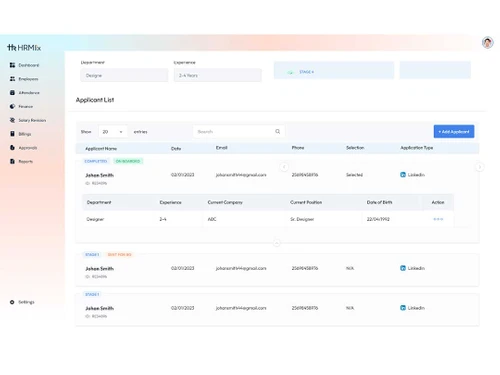Click the stage icon in the stage card
The width and height of the screenshot is (500, 375).
pos(291,72)
